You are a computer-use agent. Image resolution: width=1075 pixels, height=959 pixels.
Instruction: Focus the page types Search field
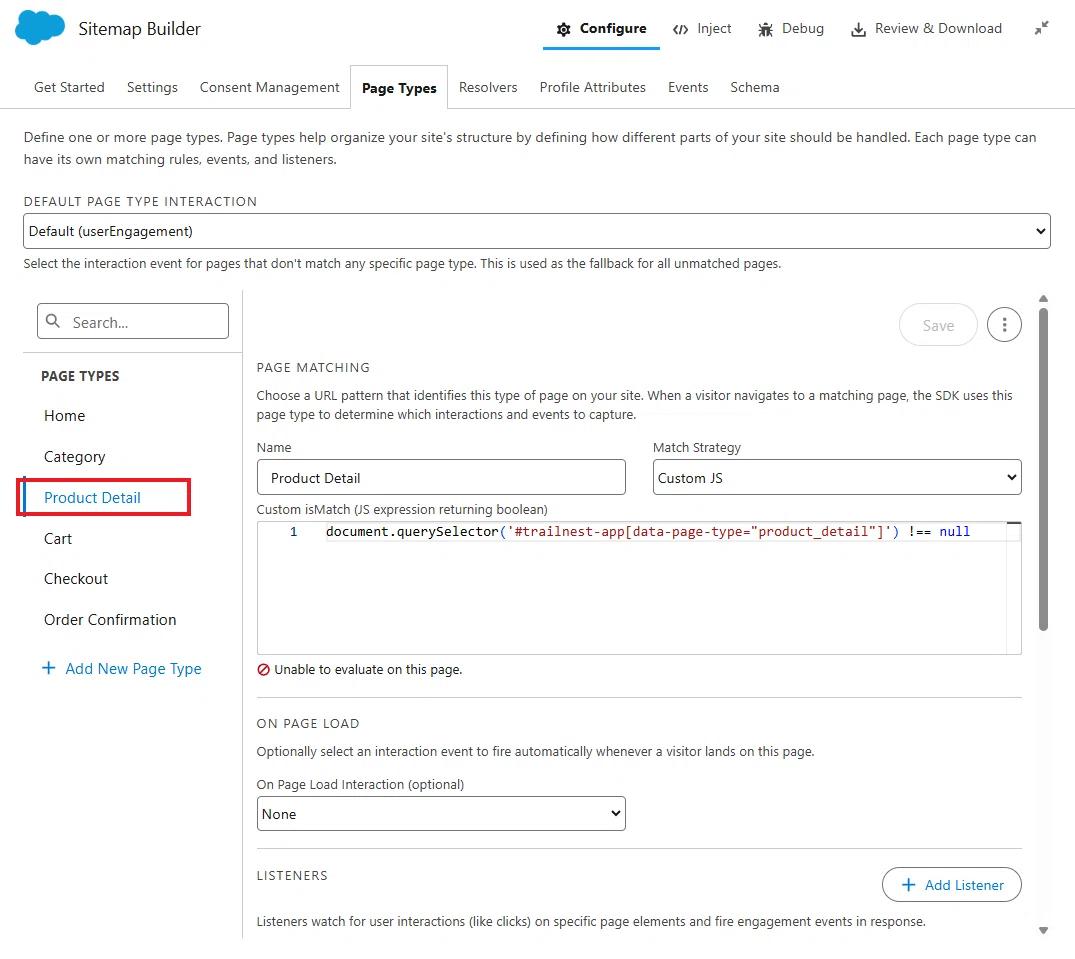tap(133, 321)
